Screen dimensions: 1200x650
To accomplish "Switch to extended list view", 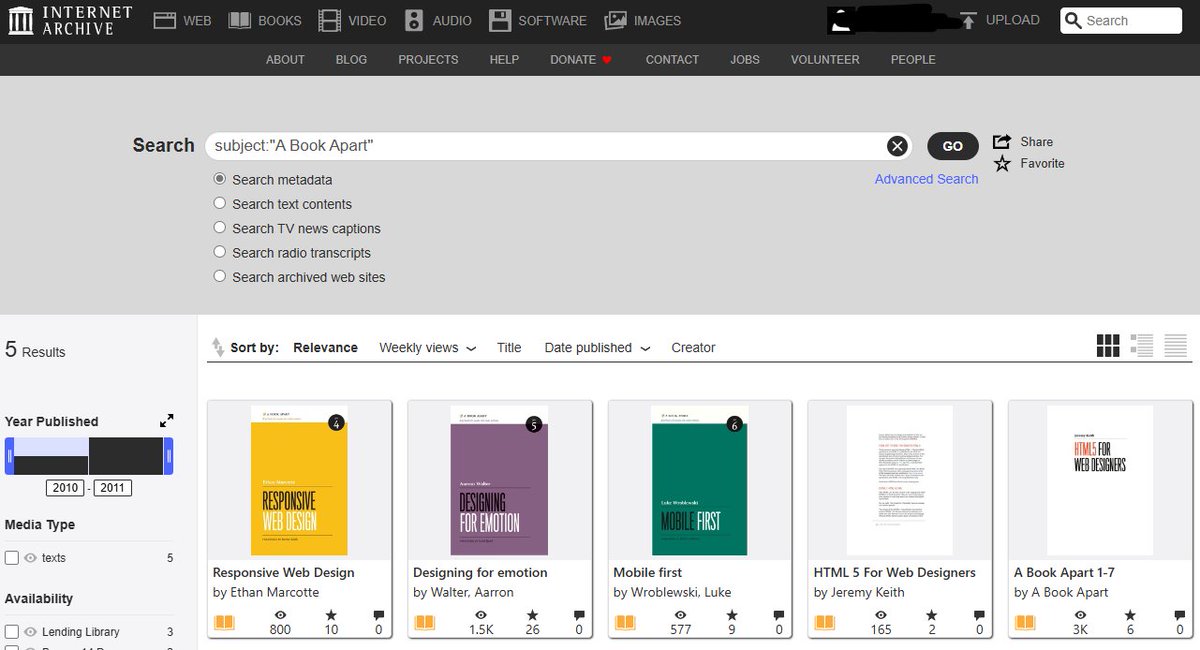I will (x=1142, y=346).
